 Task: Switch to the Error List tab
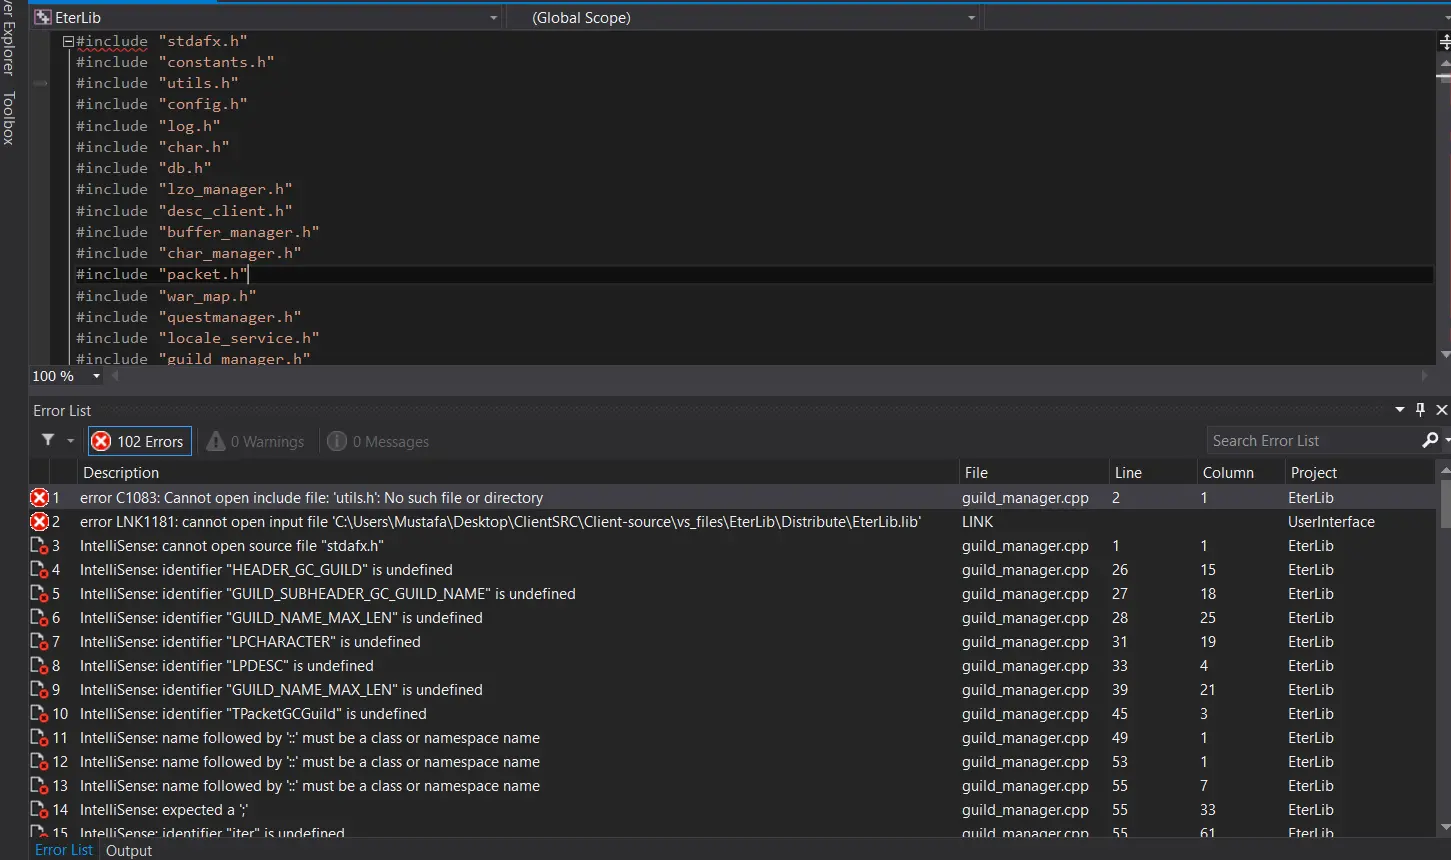click(64, 850)
